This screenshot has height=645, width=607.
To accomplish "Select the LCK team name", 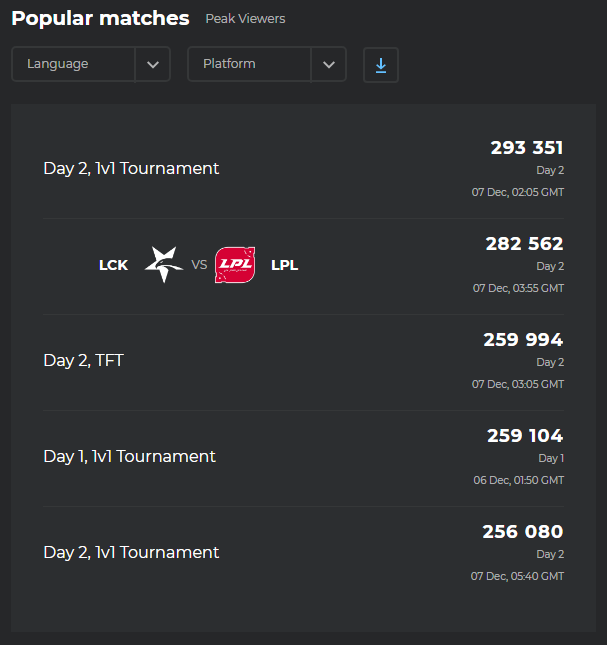I will tap(114, 265).
